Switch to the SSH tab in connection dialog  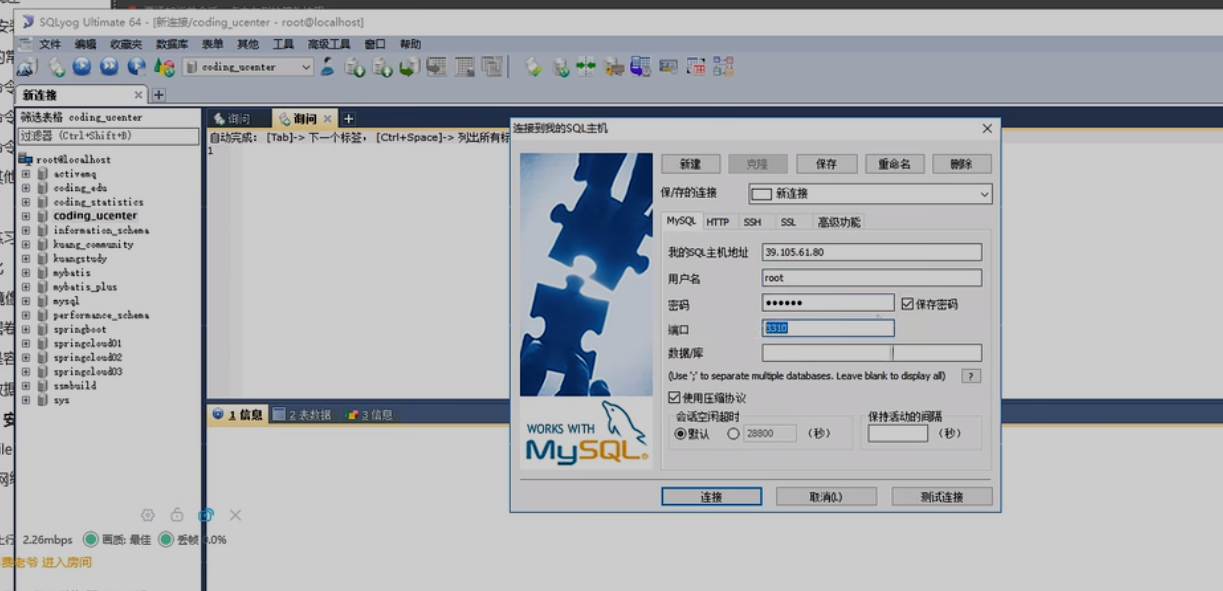(x=752, y=222)
